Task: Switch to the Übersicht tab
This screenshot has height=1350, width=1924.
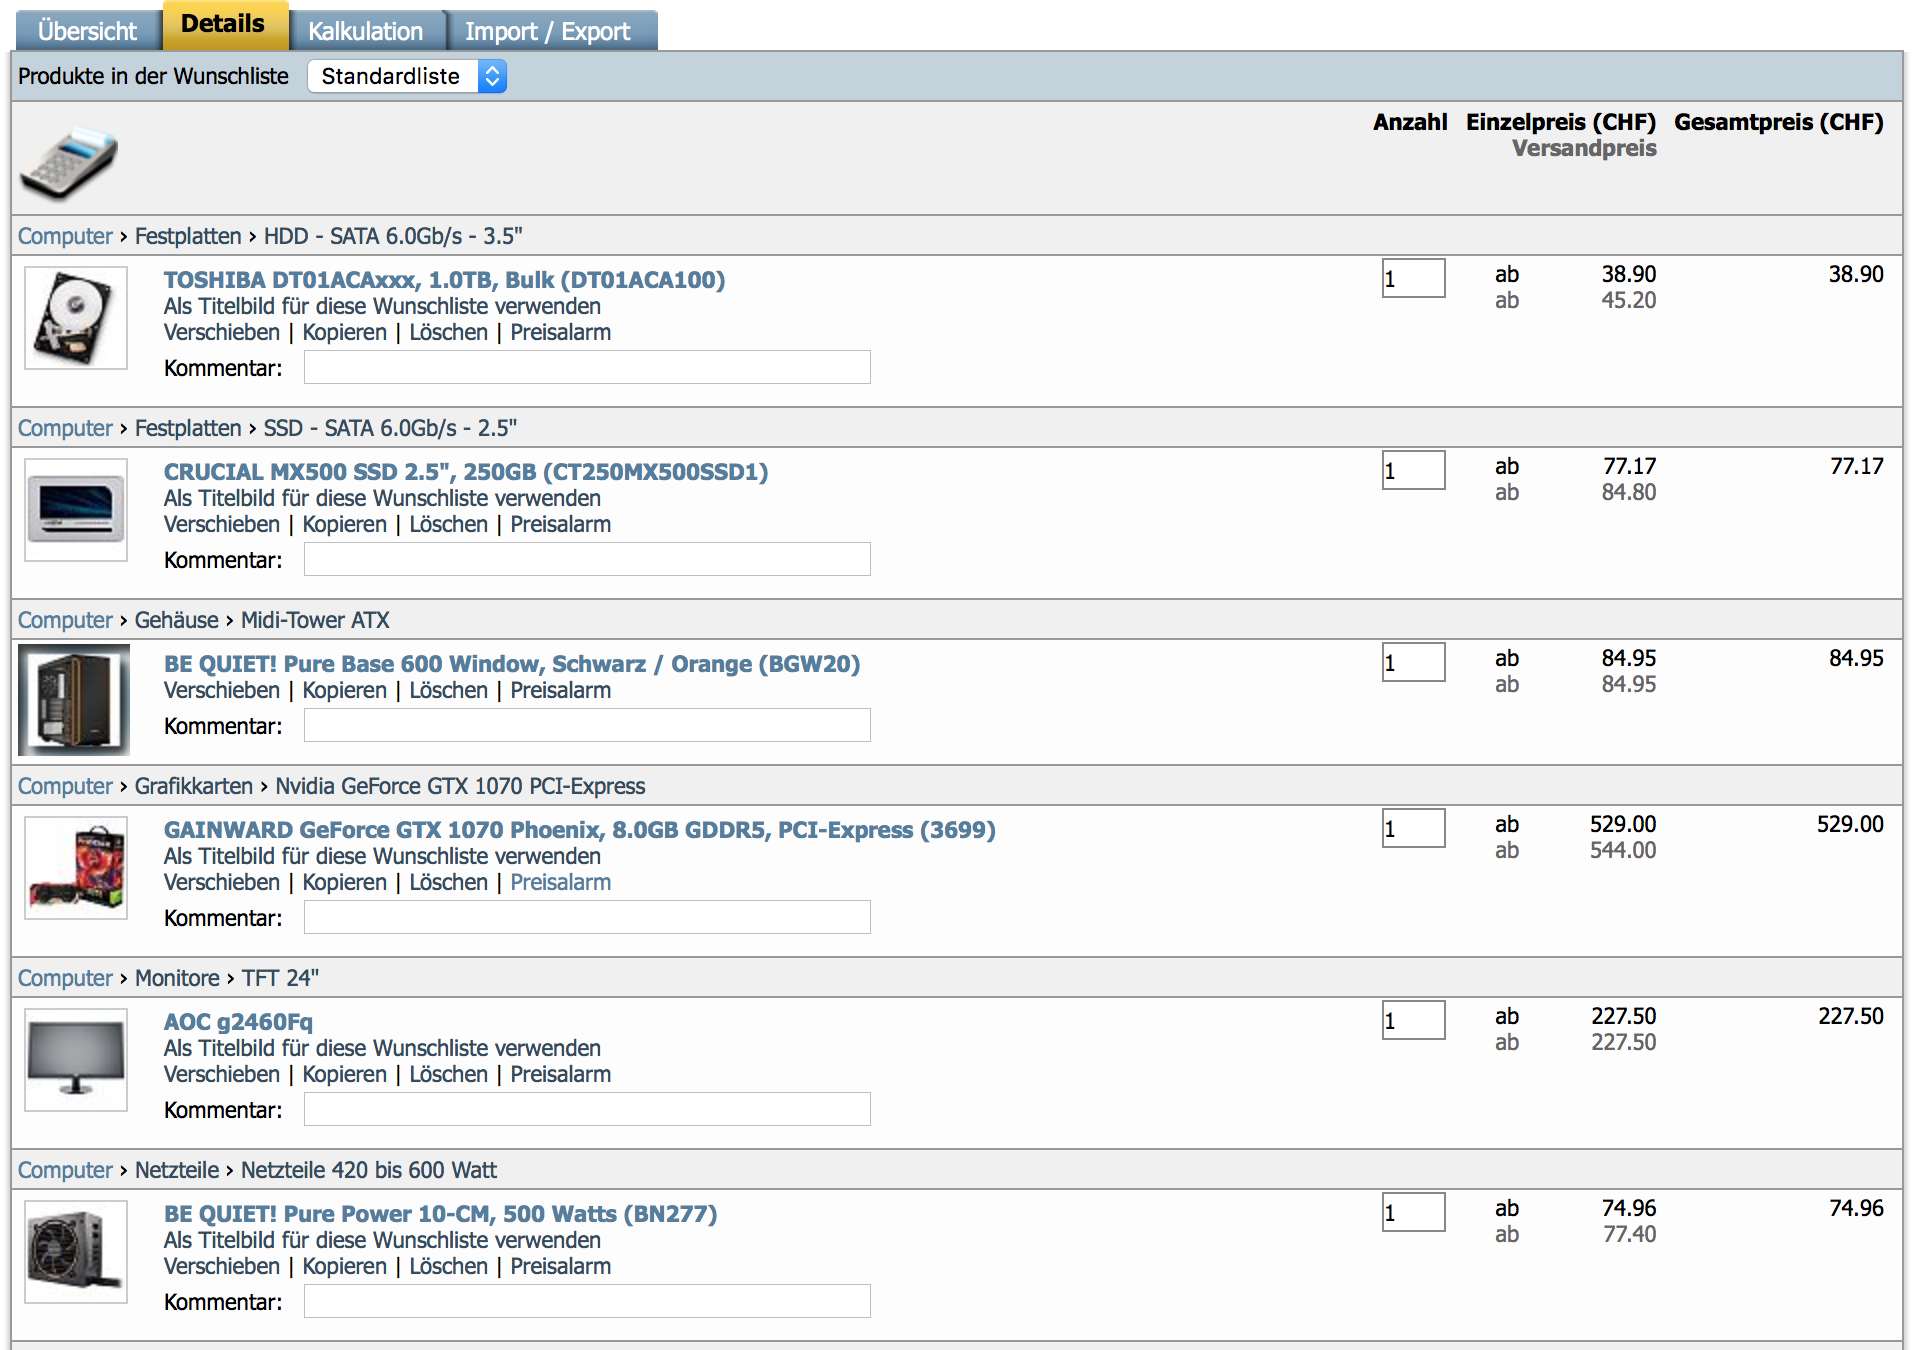Action: (87, 31)
